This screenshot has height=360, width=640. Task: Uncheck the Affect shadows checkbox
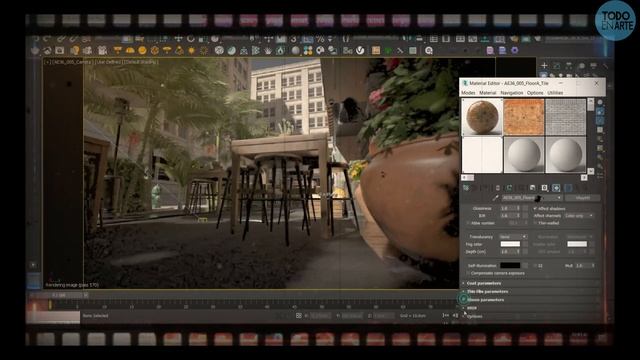click(536, 209)
